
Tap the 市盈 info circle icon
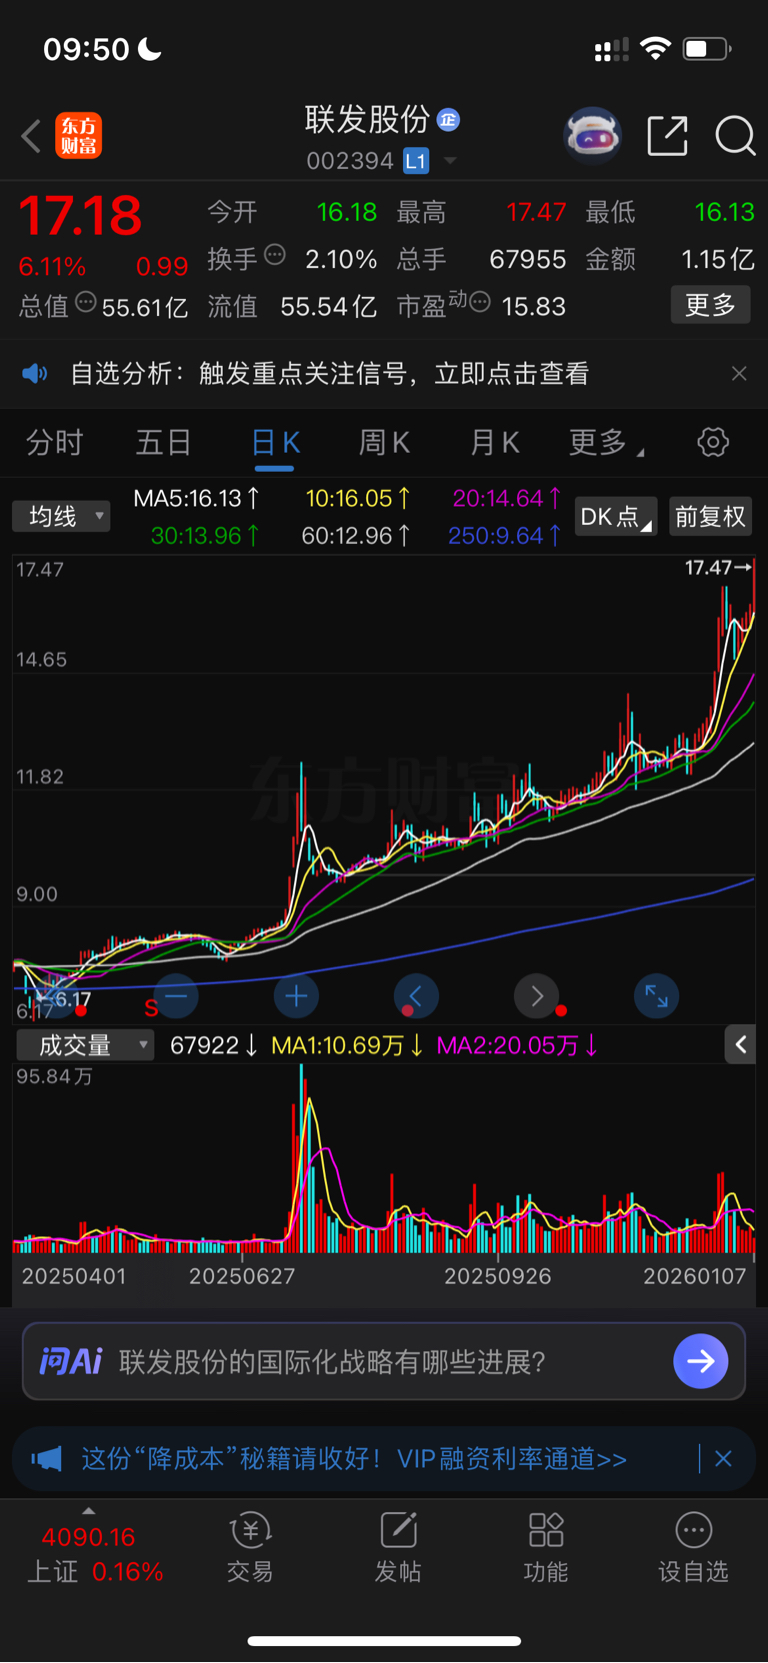[x=480, y=301]
